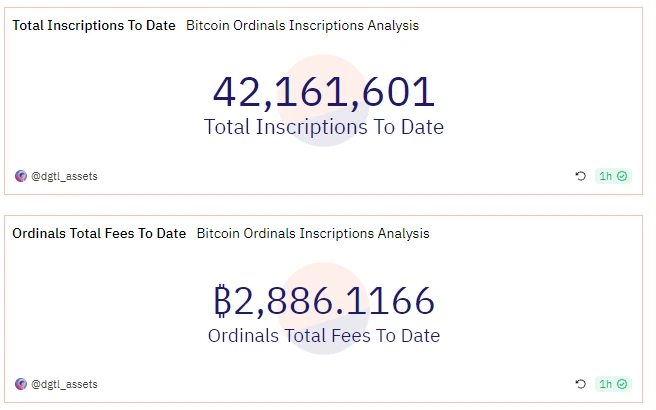
Task: Visit @dgtl_assets profile from Ordinals Fees panel
Action: (x=64, y=384)
